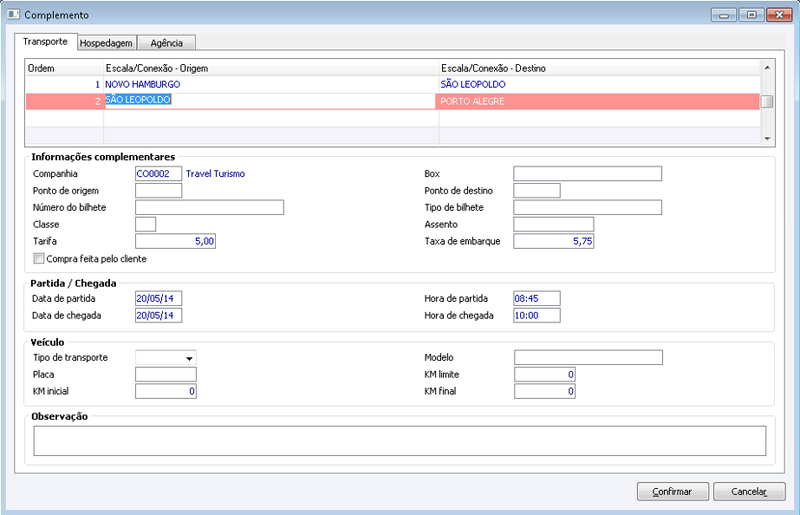Click the Hora de partida field
Screen dimensions: 800x515
coord(537,299)
